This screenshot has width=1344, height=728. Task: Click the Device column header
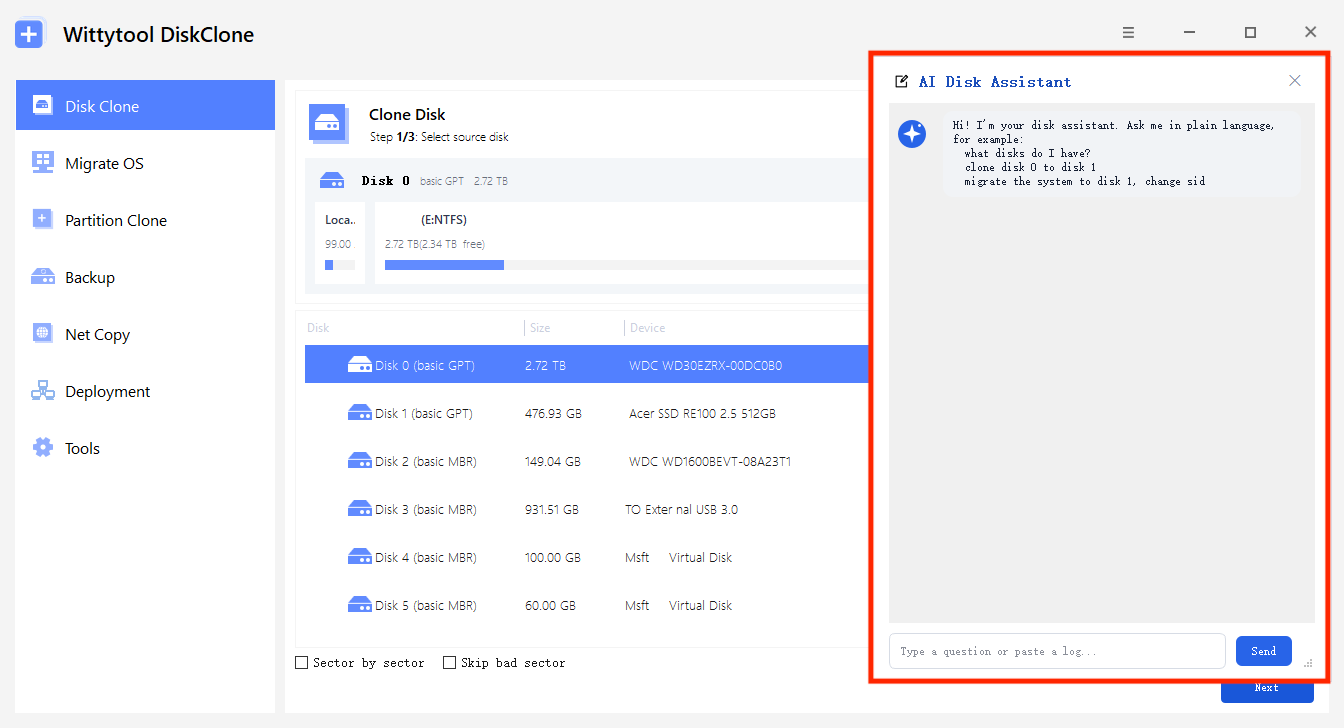pos(647,328)
